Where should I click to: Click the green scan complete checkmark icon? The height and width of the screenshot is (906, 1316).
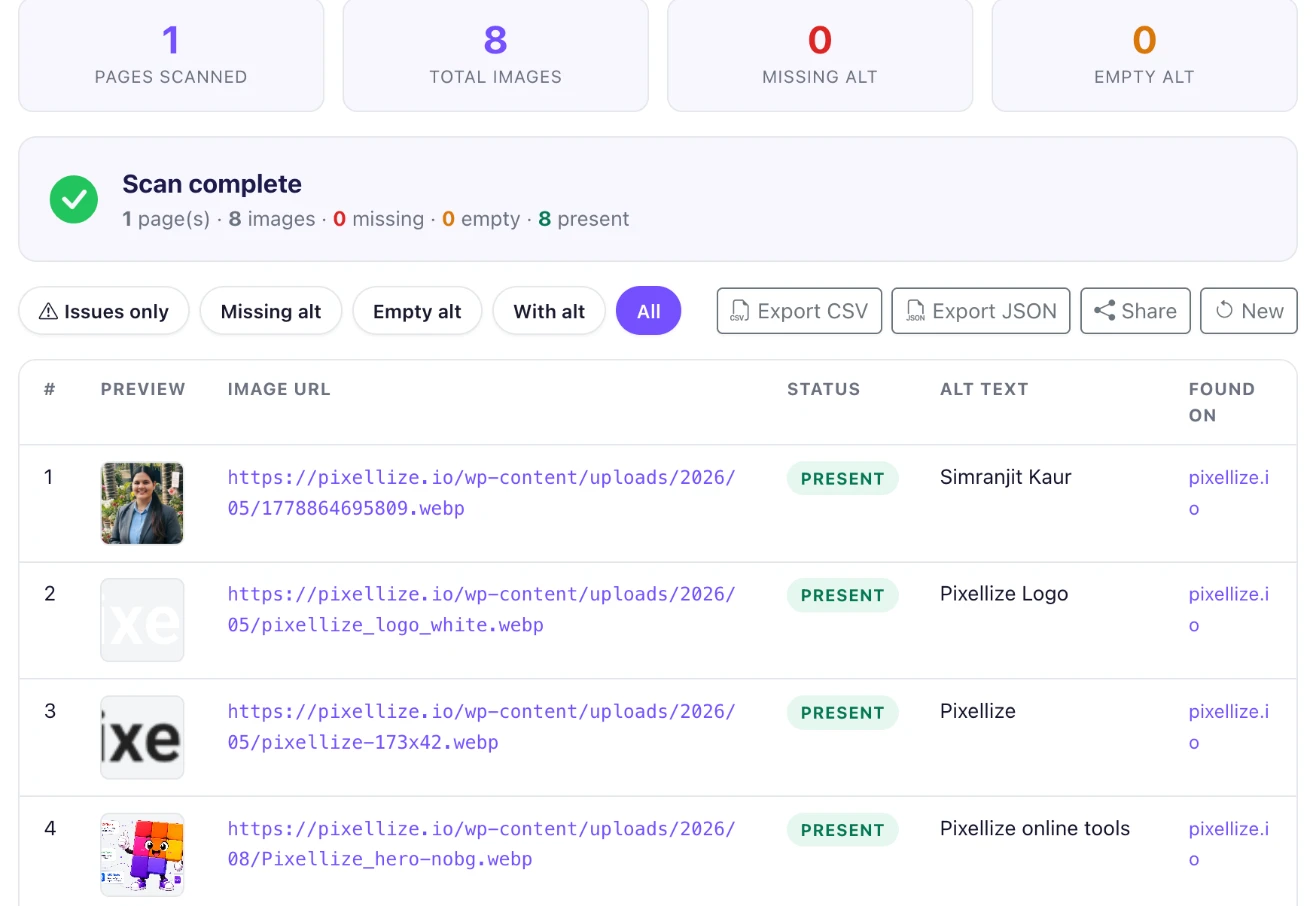pos(74,199)
